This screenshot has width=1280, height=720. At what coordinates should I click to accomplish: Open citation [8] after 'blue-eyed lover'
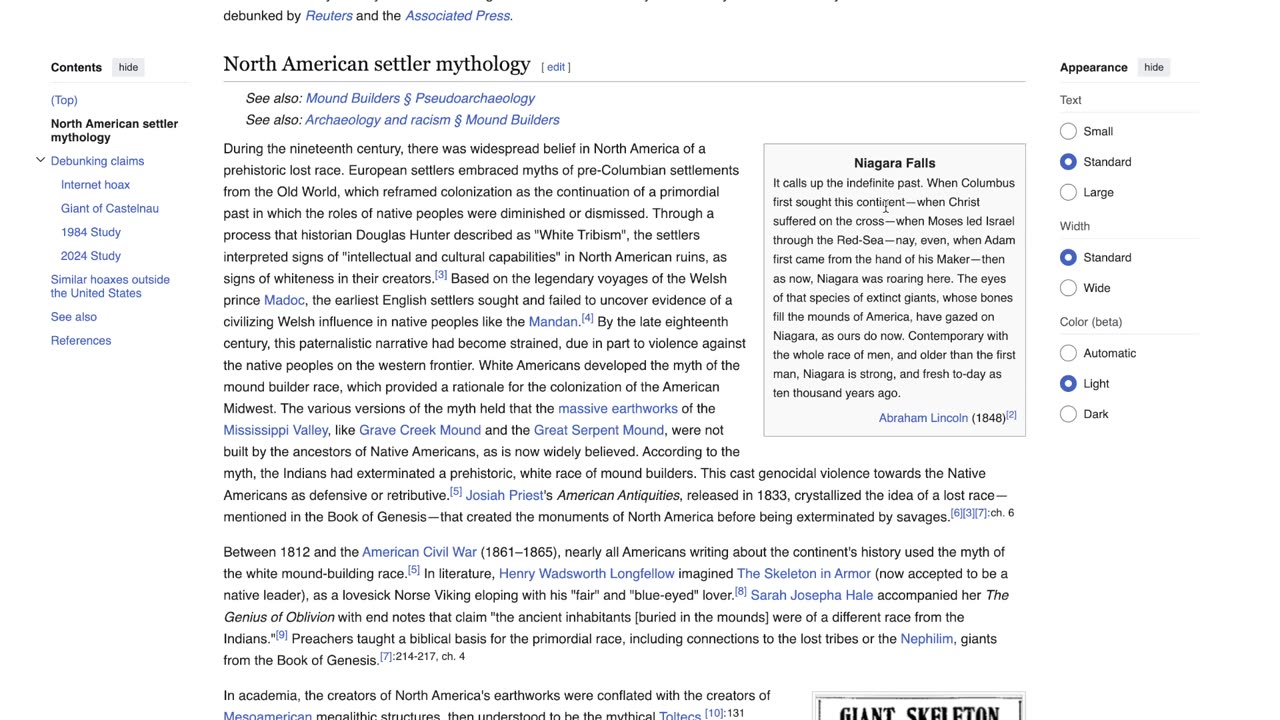(x=741, y=591)
